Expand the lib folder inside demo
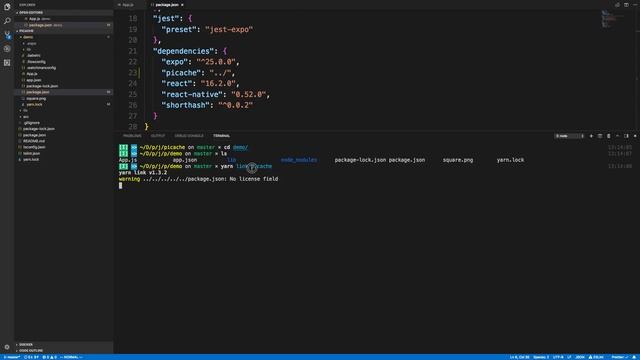 pyautogui.click(x=29, y=49)
